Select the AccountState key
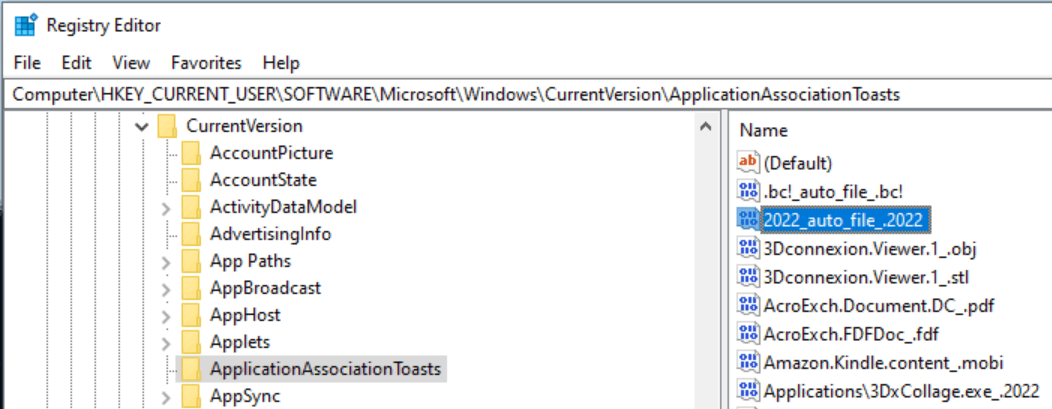The width and height of the screenshot is (1052, 409). (x=263, y=180)
